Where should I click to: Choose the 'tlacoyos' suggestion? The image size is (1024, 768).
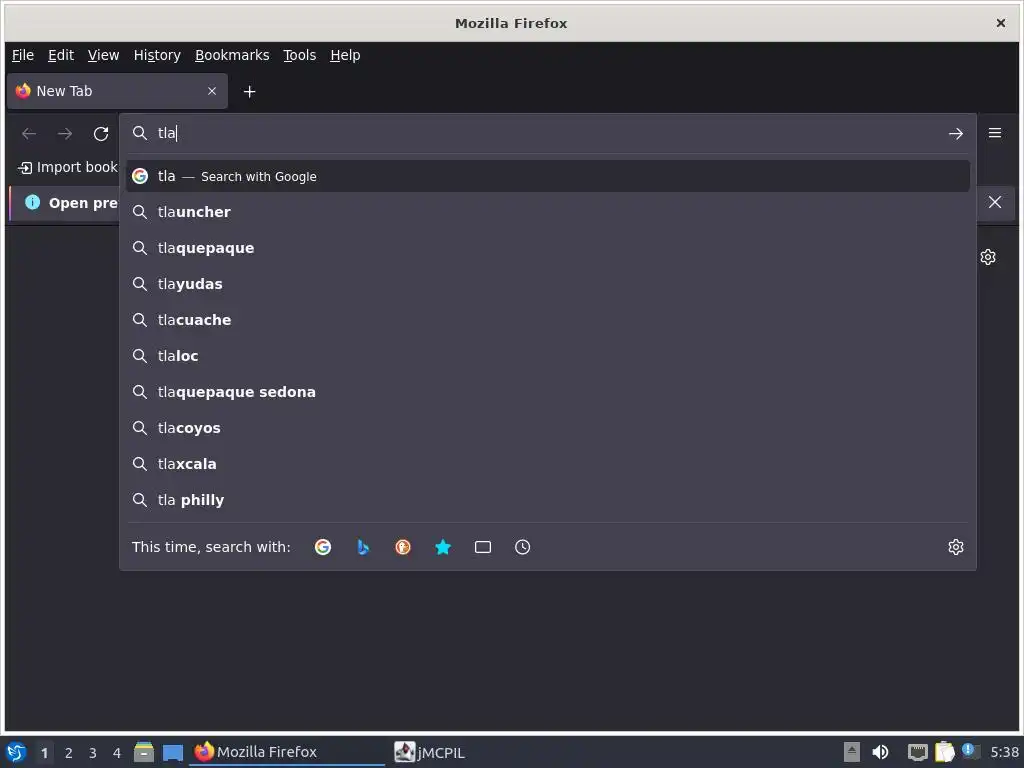[x=547, y=428]
